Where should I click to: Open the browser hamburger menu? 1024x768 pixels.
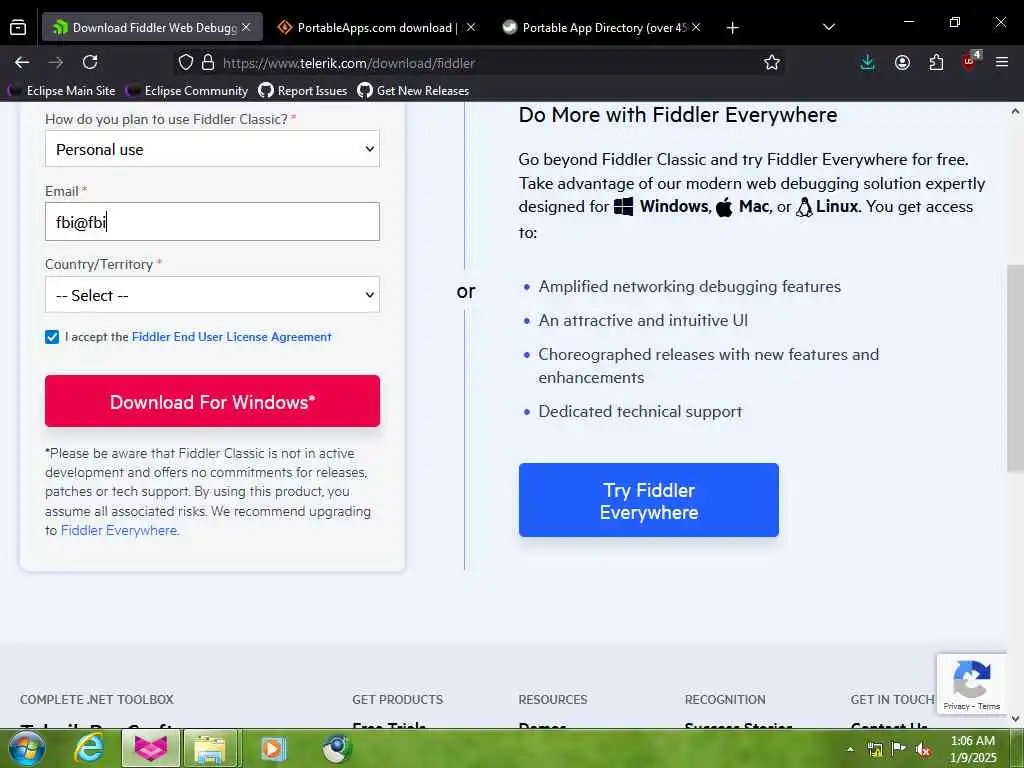coord(1002,63)
